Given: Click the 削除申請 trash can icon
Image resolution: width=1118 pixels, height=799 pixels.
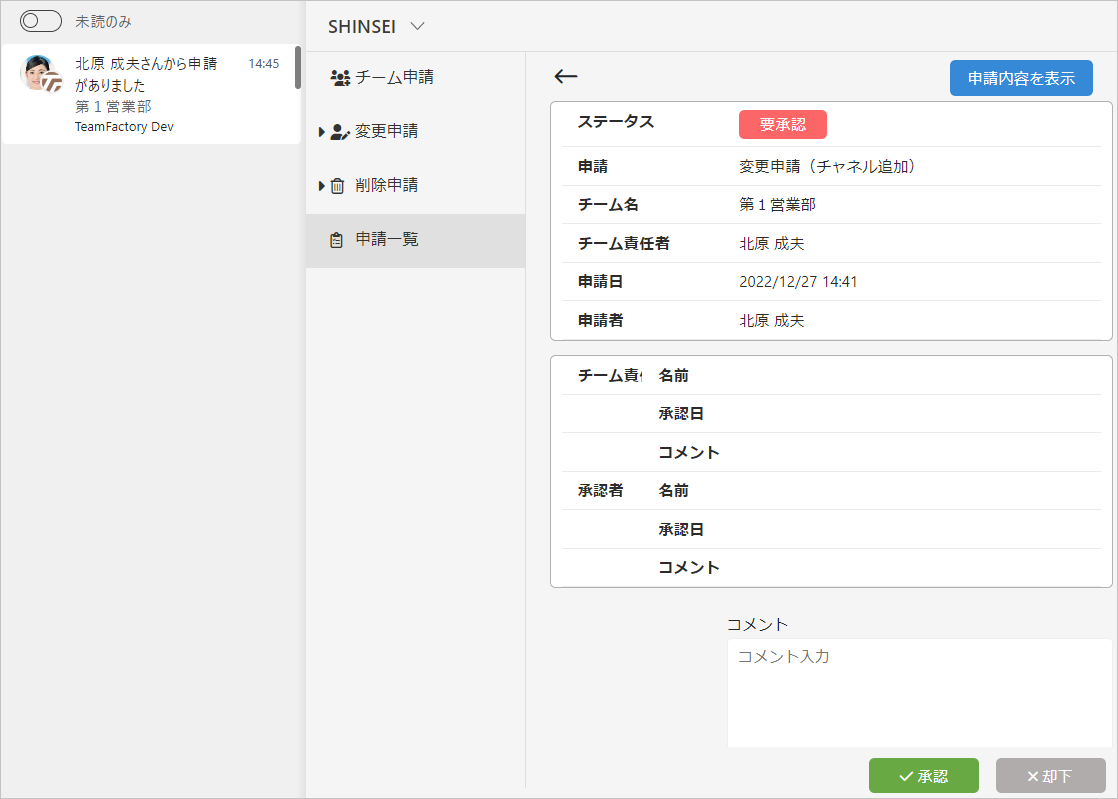Looking at the screenshot, I should click(x=337, y=186).
